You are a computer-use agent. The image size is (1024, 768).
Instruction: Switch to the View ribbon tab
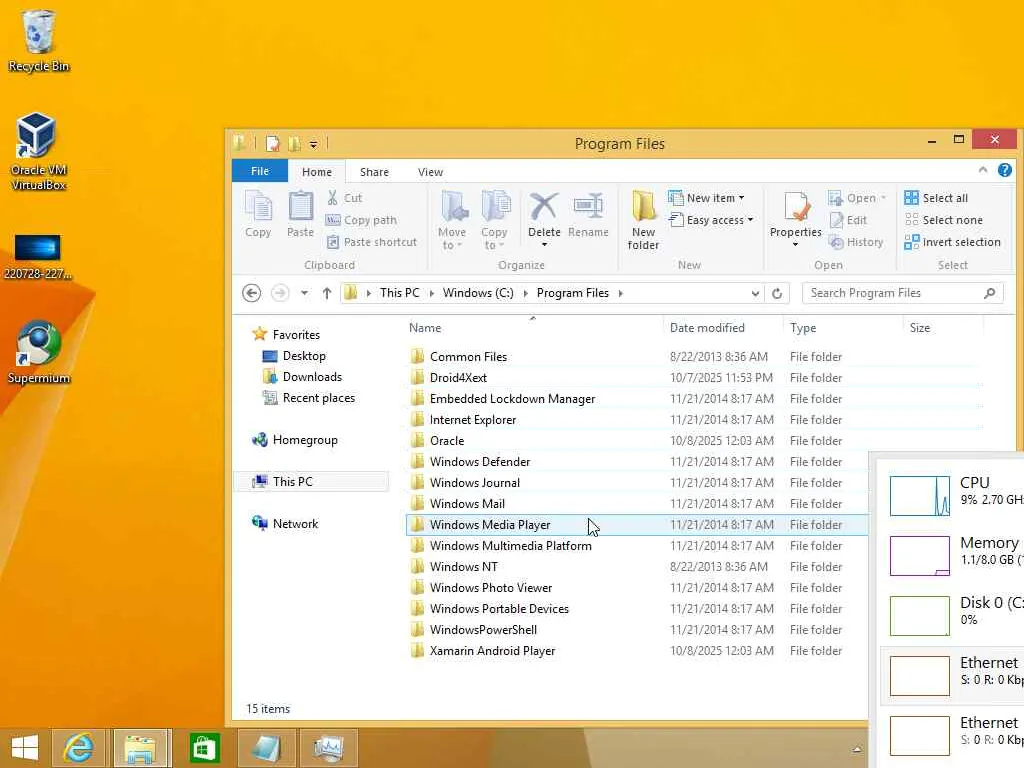(430, 172)
